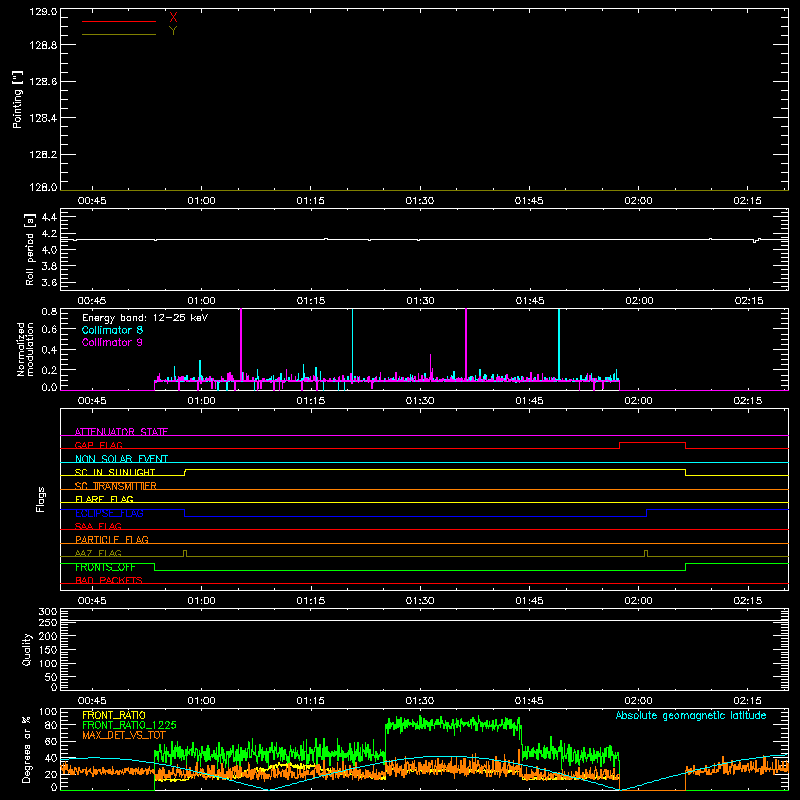This screenshot has height=800, width=800.
Task: Click the 128.4 tick label
Action: (43, 118)
